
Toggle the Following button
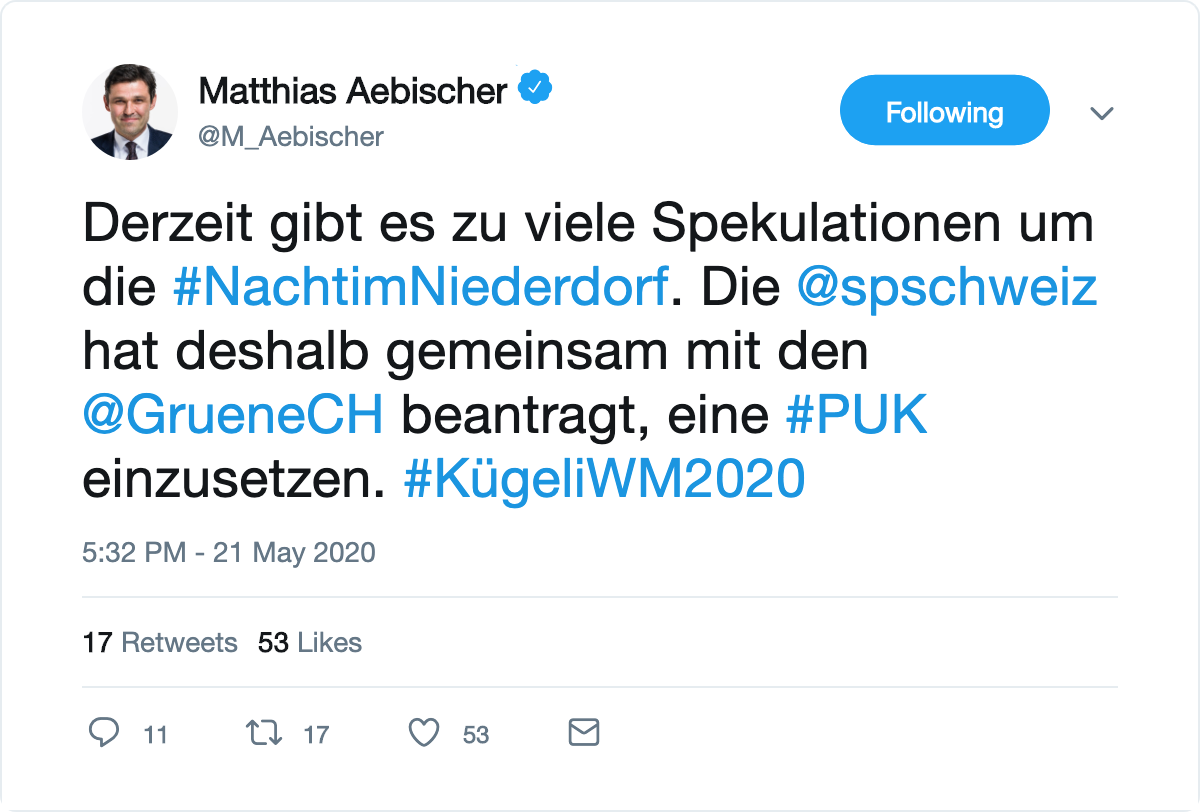pyautogui.click(x=944, y=111)
